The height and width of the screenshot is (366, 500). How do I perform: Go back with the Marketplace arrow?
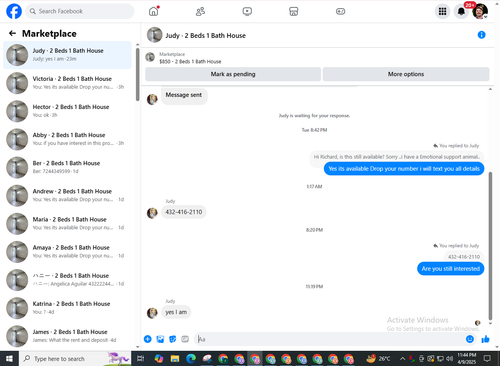[x=12, y=33]
